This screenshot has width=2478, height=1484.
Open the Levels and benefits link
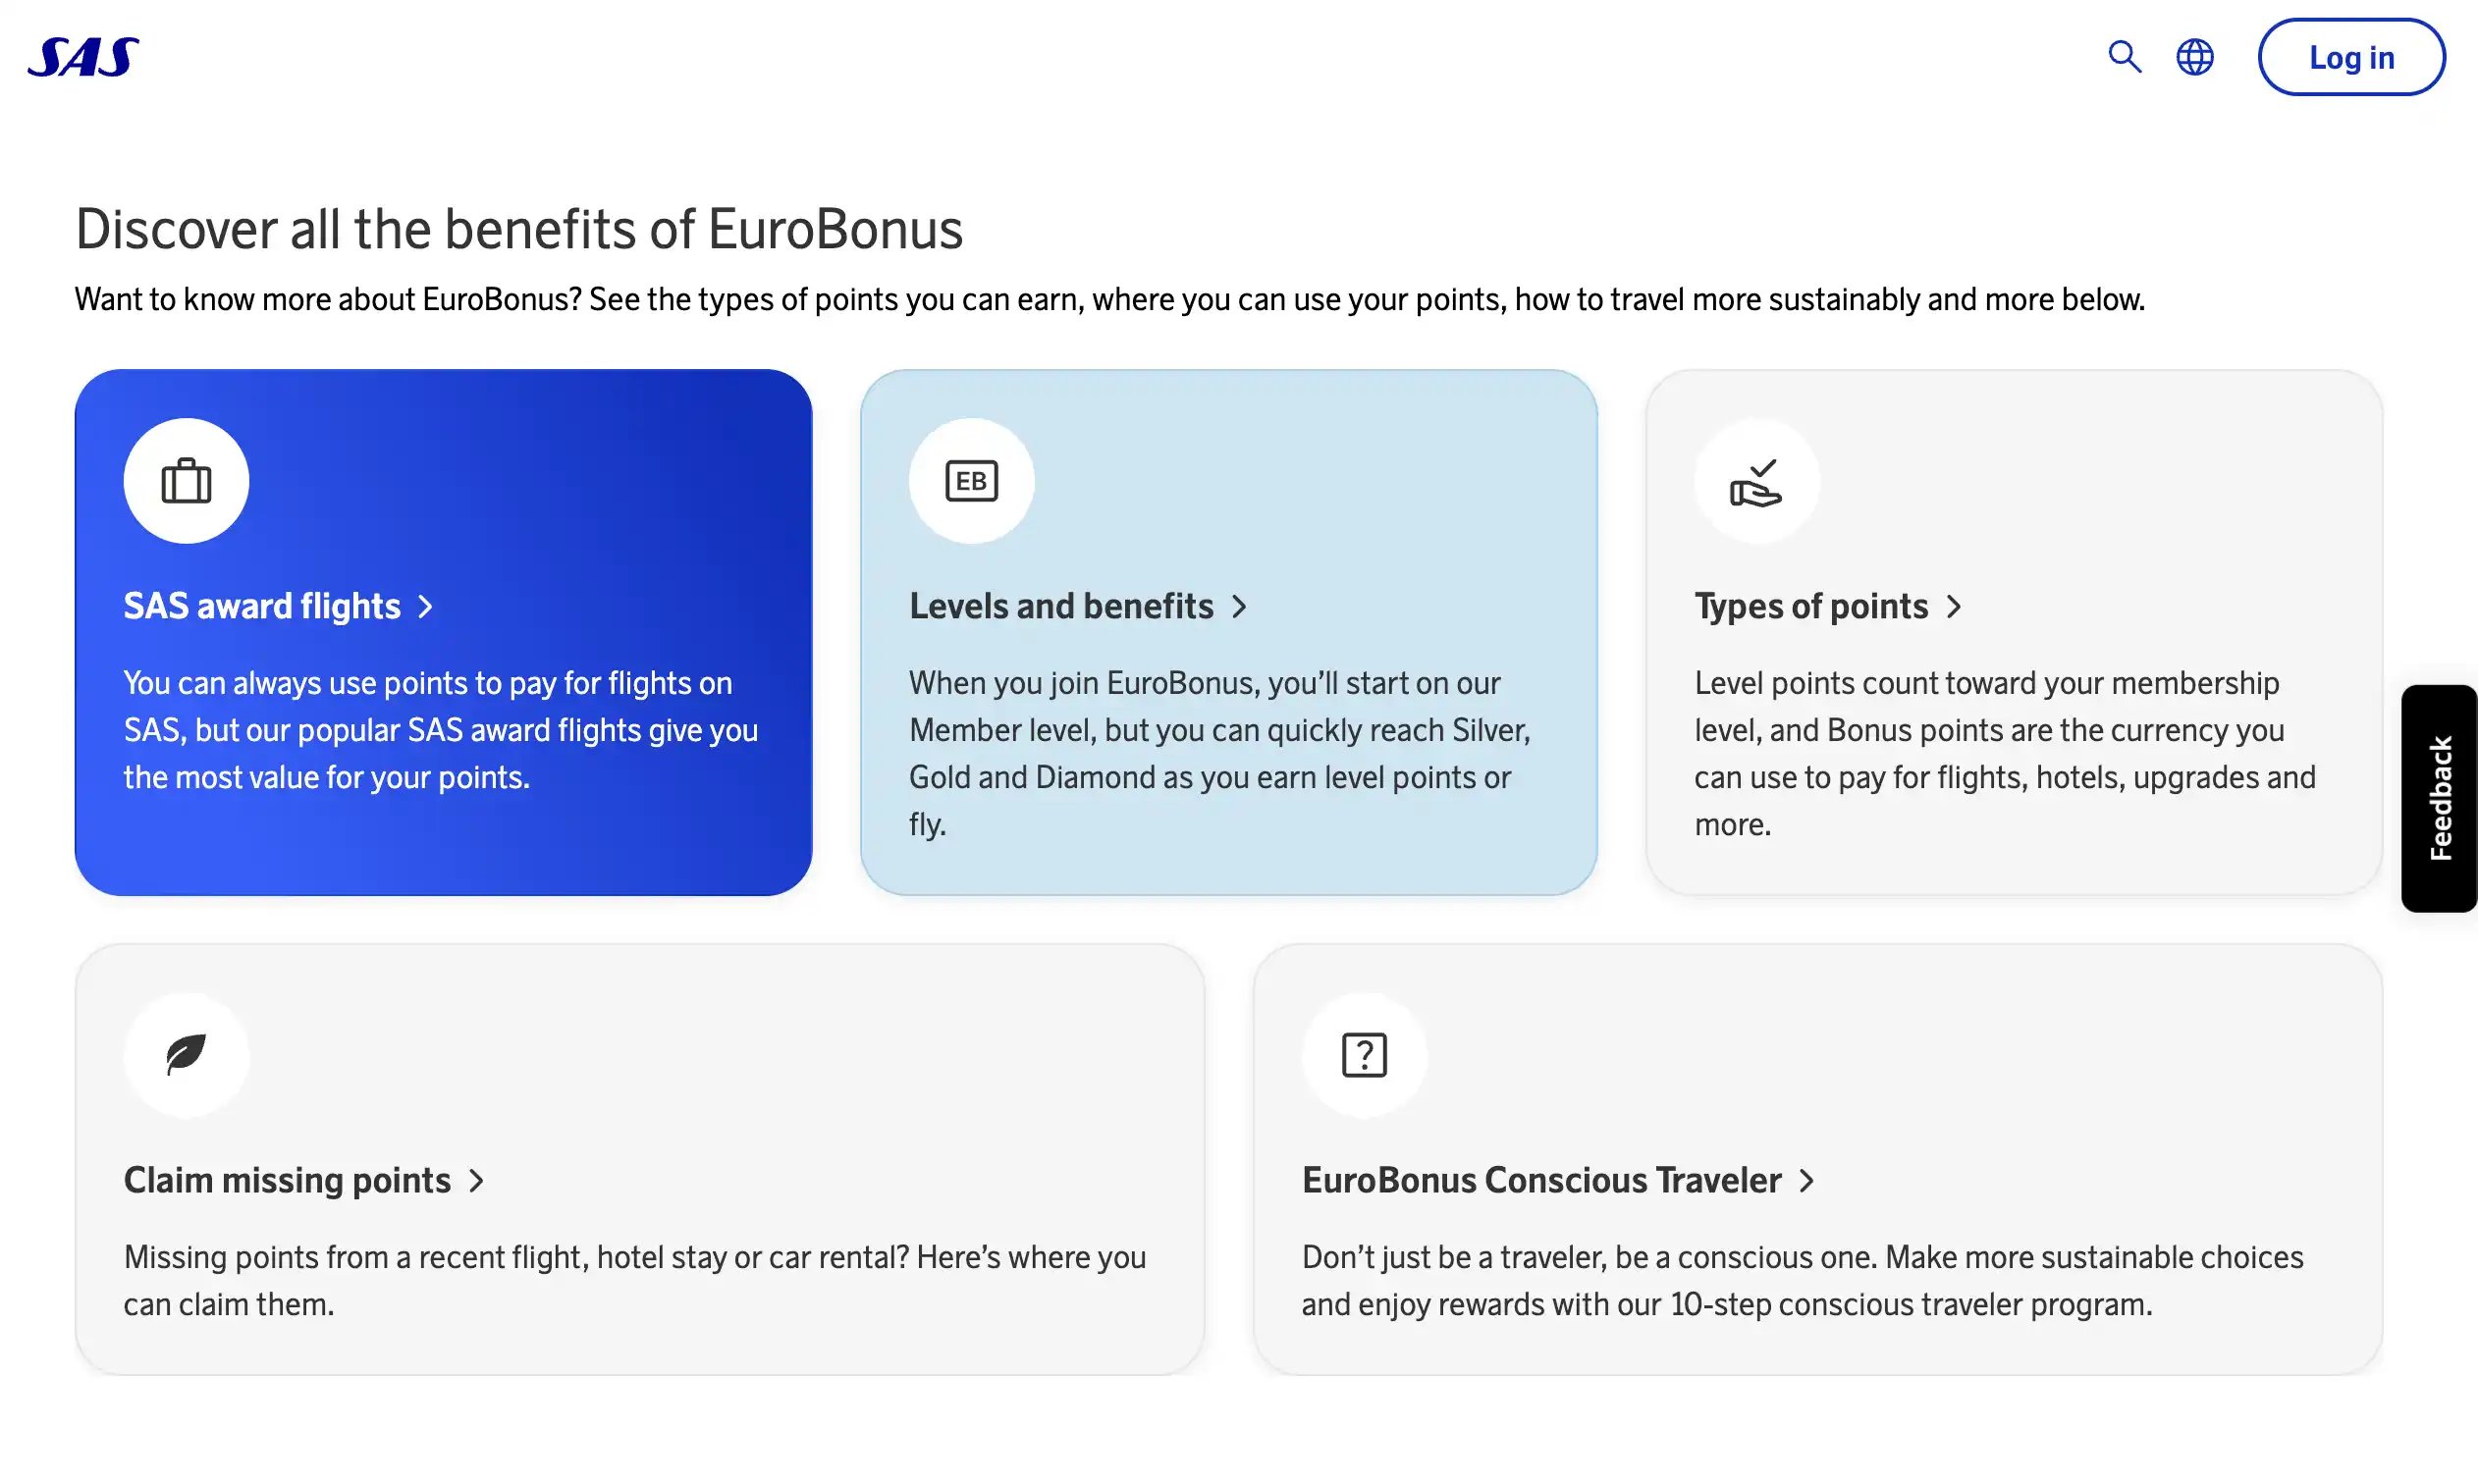(1061, 606)
